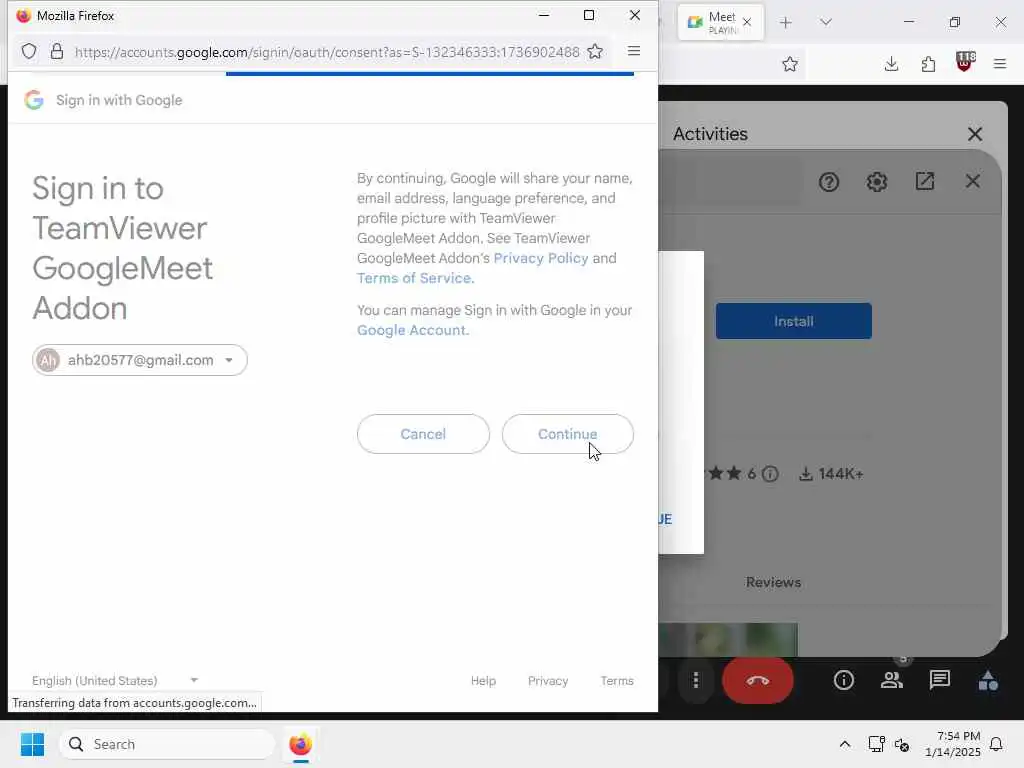Click the Continue button
The height and width of the screenshot is (768, 1024).
568,434
